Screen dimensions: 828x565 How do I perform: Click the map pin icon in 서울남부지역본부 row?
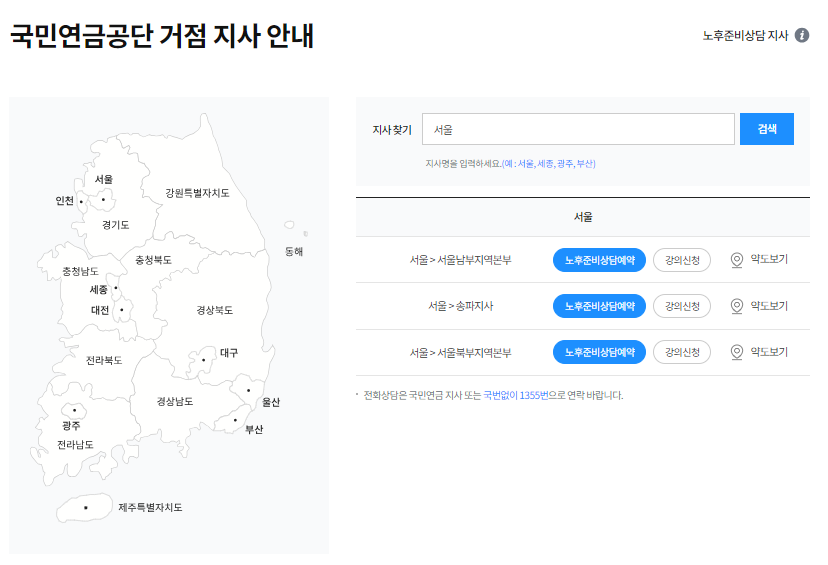737,260
